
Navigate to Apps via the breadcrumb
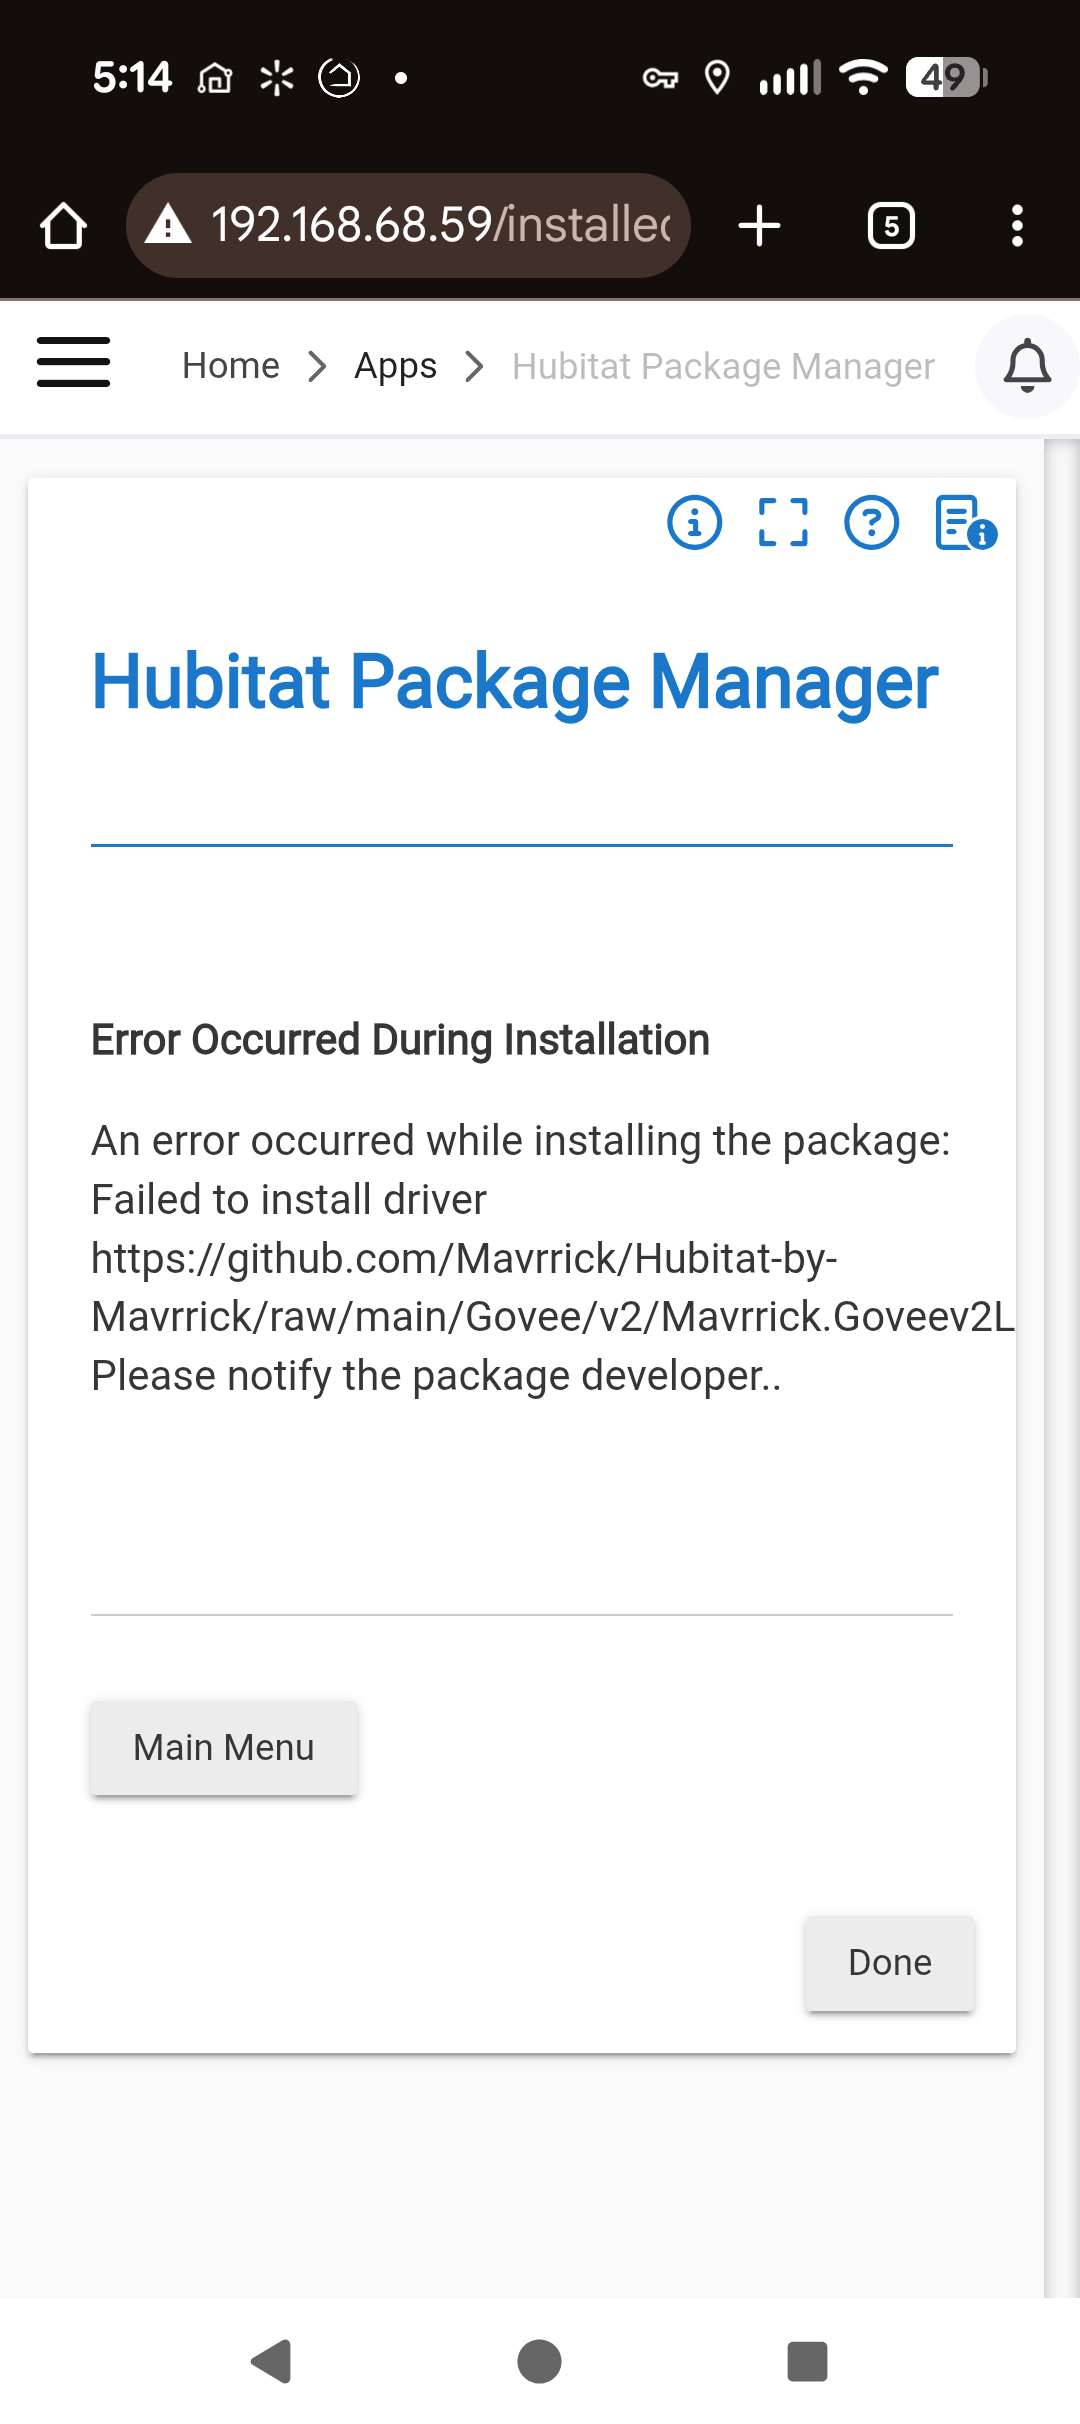click(x=395, y=366)
